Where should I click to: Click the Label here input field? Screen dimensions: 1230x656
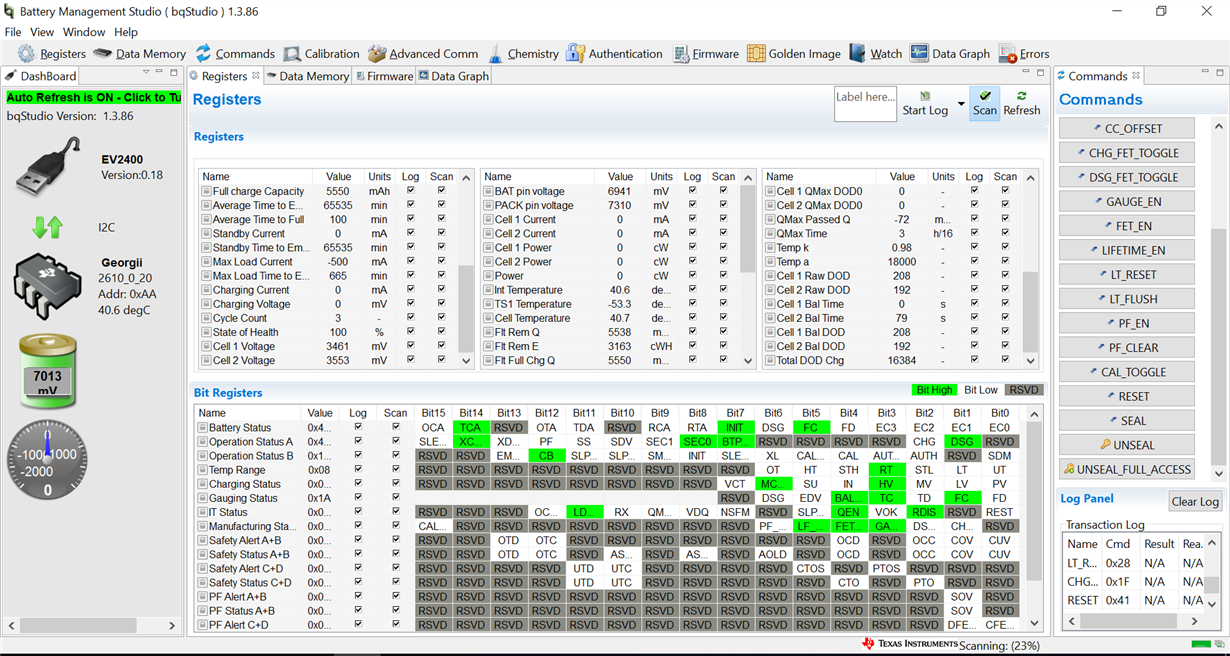pos(865,104)
